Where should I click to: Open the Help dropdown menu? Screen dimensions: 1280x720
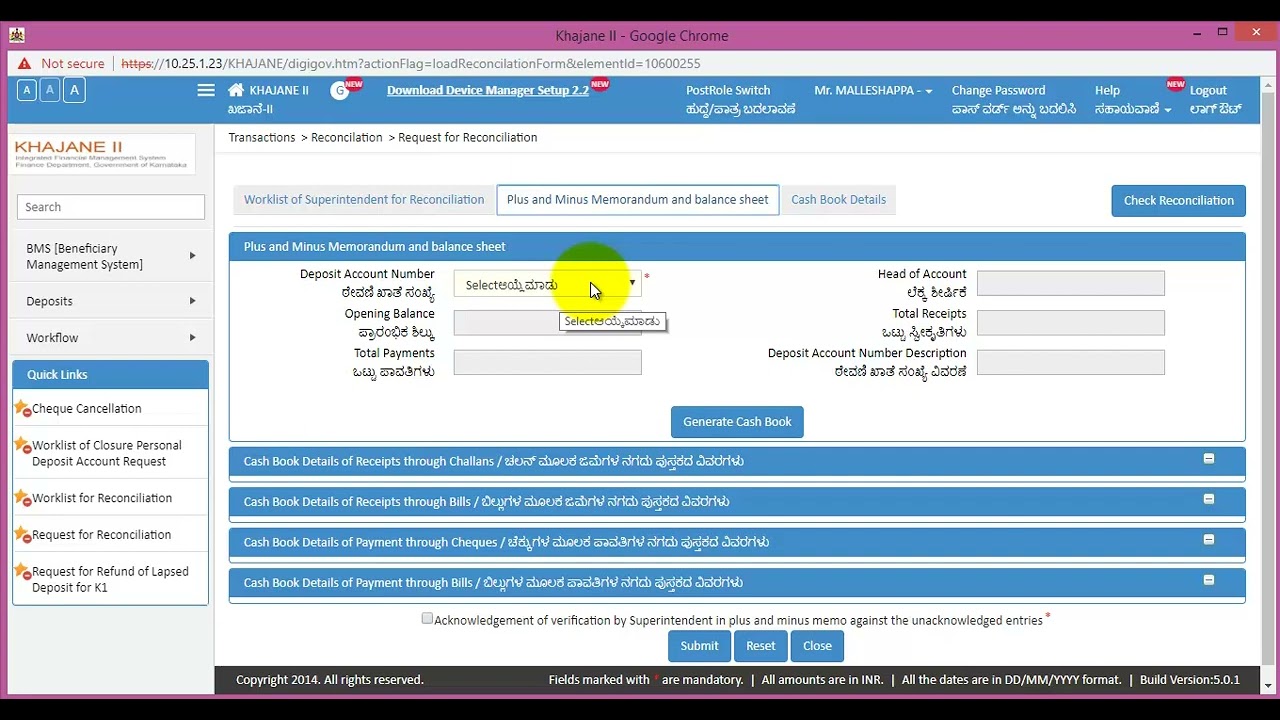(x=1132, y=100)
